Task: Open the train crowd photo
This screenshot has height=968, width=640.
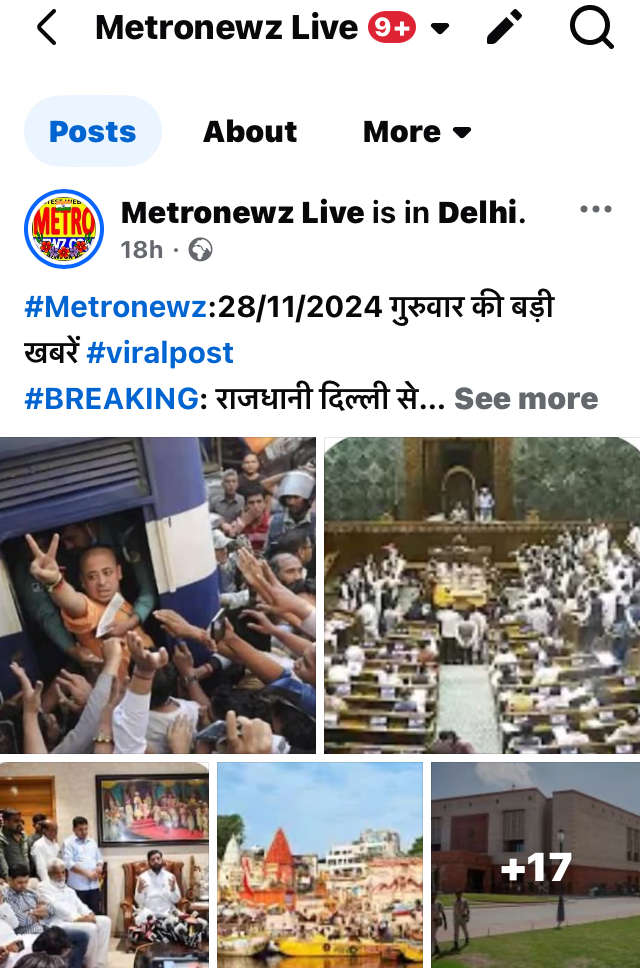Action: click(157, 595)
